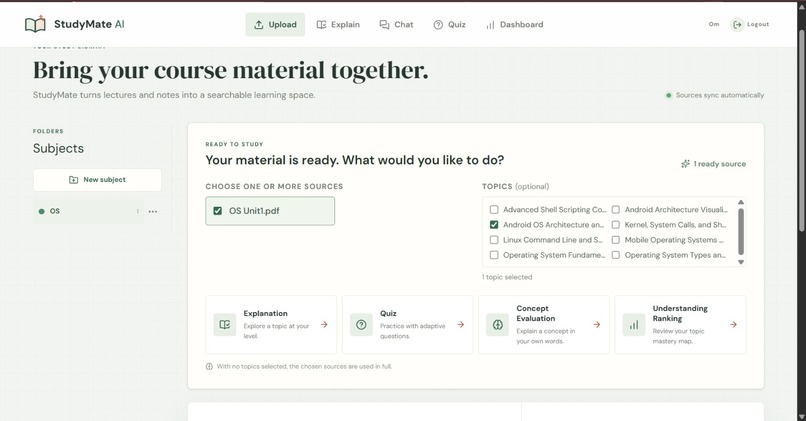Open the Dashboard tab
The width and height of the screenshot is (806, 421).
tap(514, 25)
